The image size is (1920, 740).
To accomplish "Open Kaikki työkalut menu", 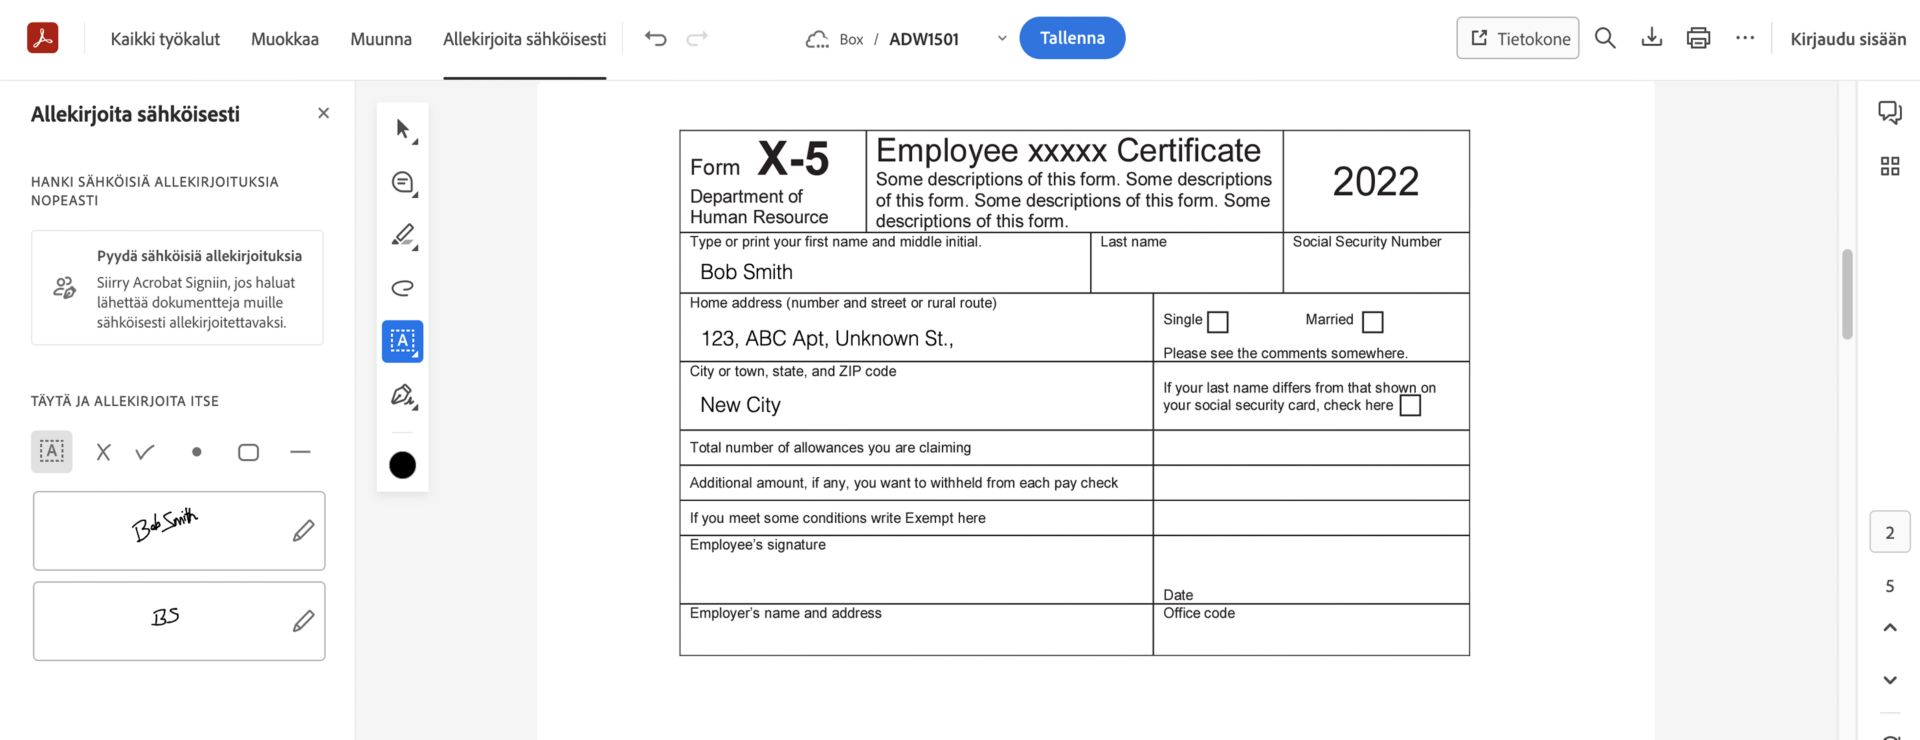I will tap(165, 39).
